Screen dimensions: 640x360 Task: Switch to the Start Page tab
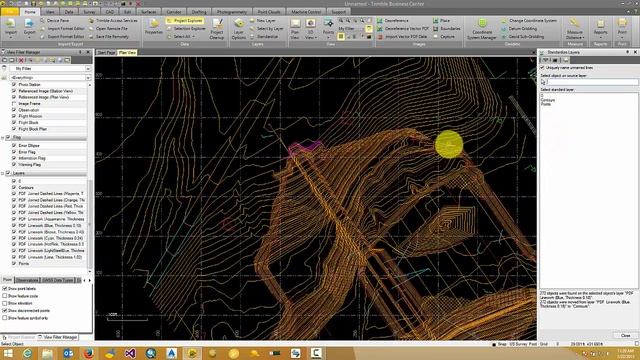[x=107, y=53]
